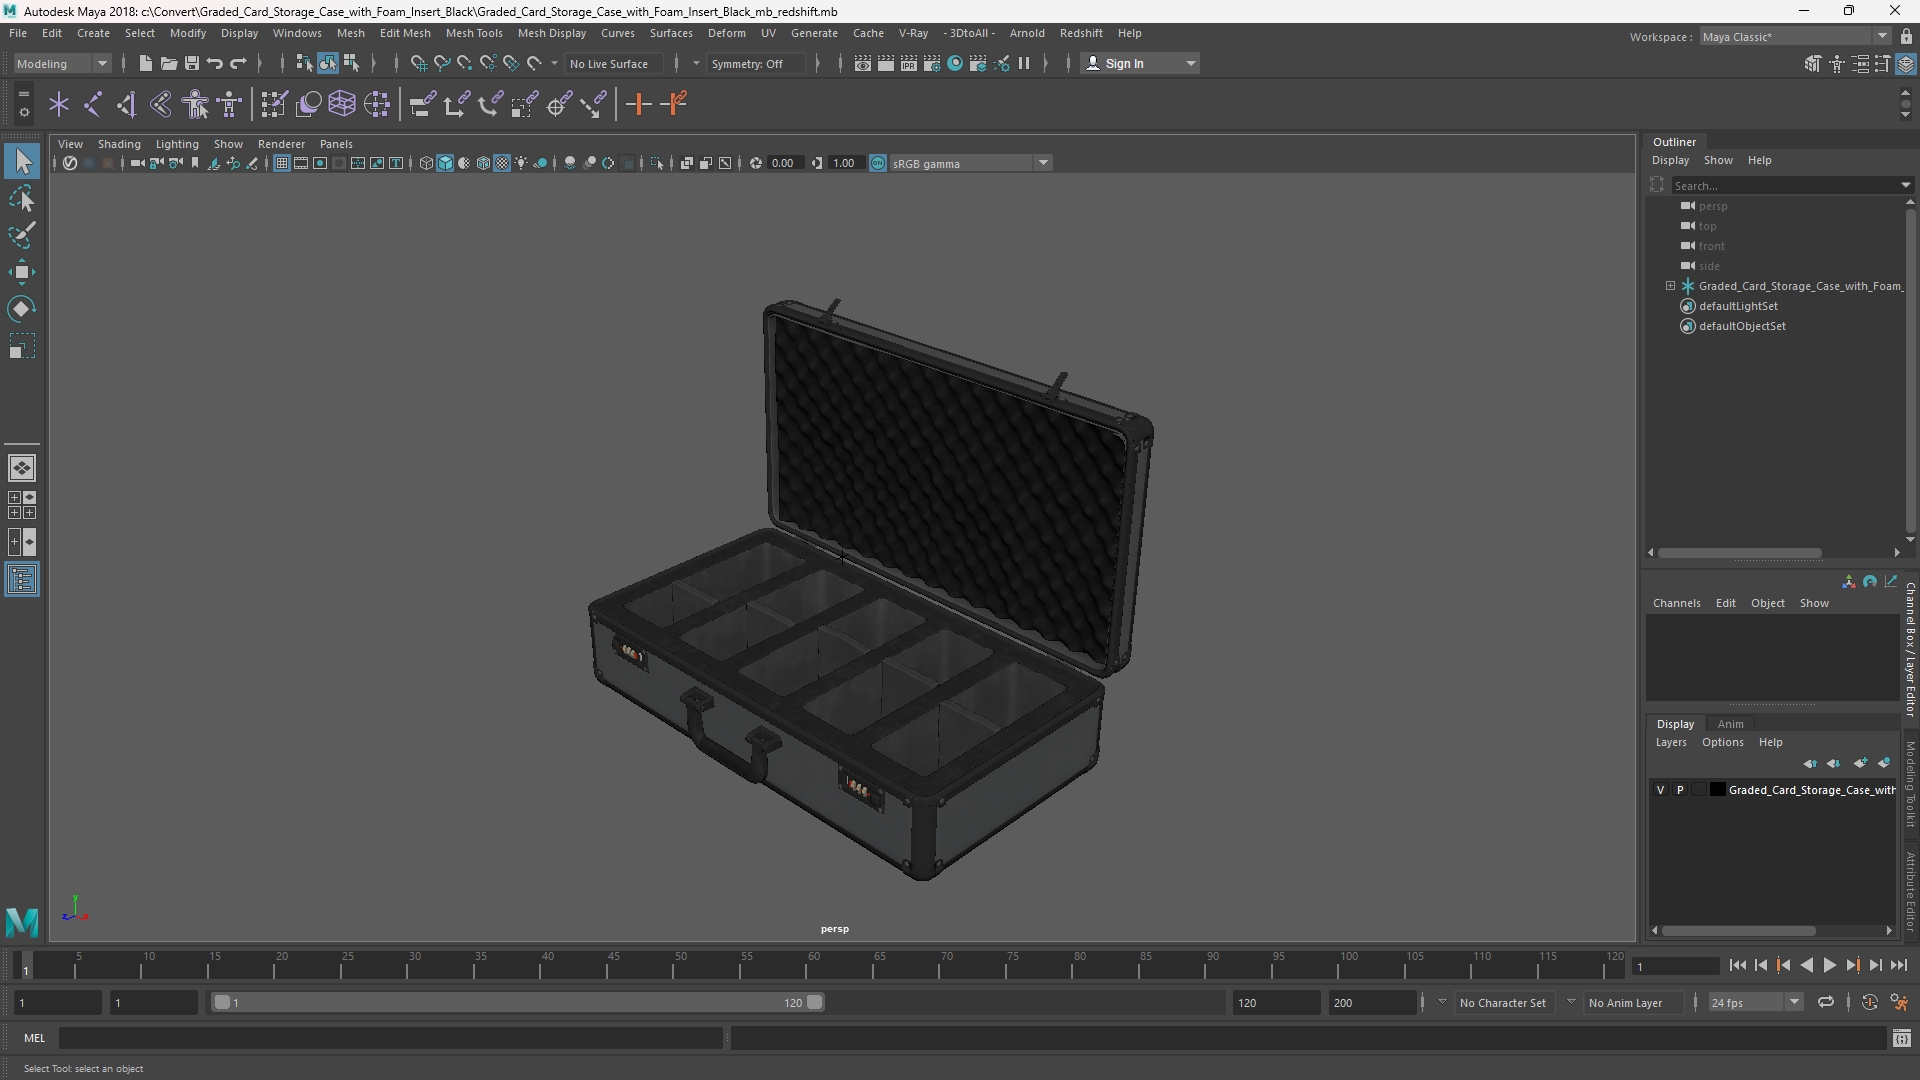Click the Outliner search field
The width and height of the screenshot is (1920, 1080).
coord(1783,185)
